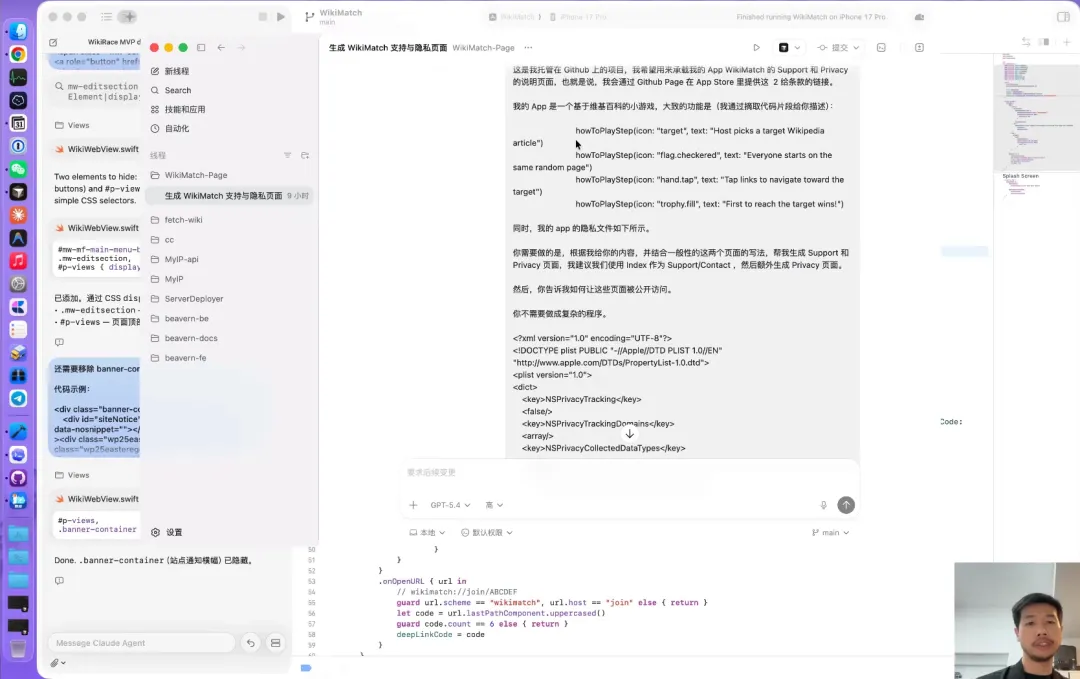Send the message with the up arrow
The image size is (1080, 679).
[846, 505]
